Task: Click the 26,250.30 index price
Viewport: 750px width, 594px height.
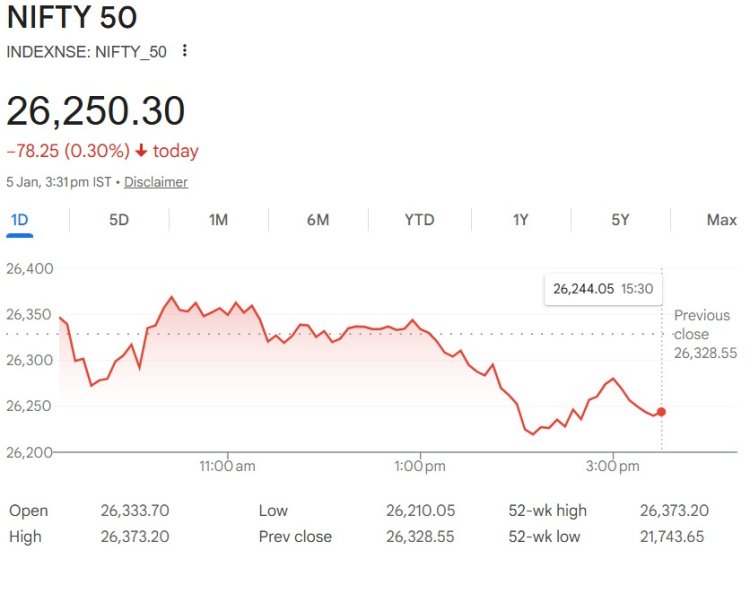Action: coord(96,111)
